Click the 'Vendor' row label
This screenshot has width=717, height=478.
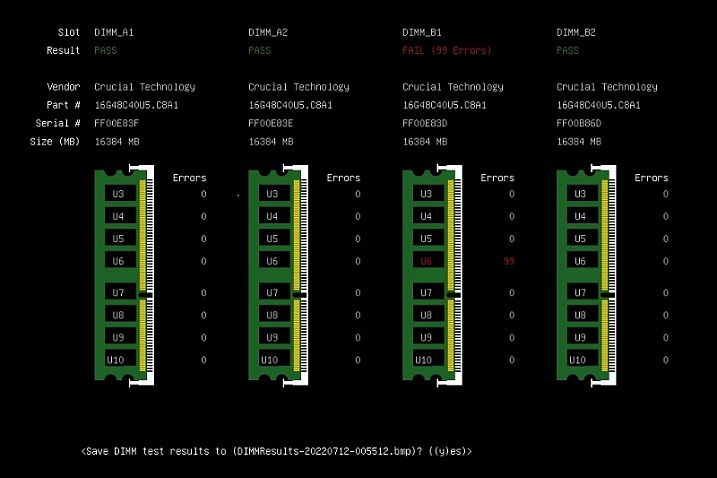[x=64, y=87]
